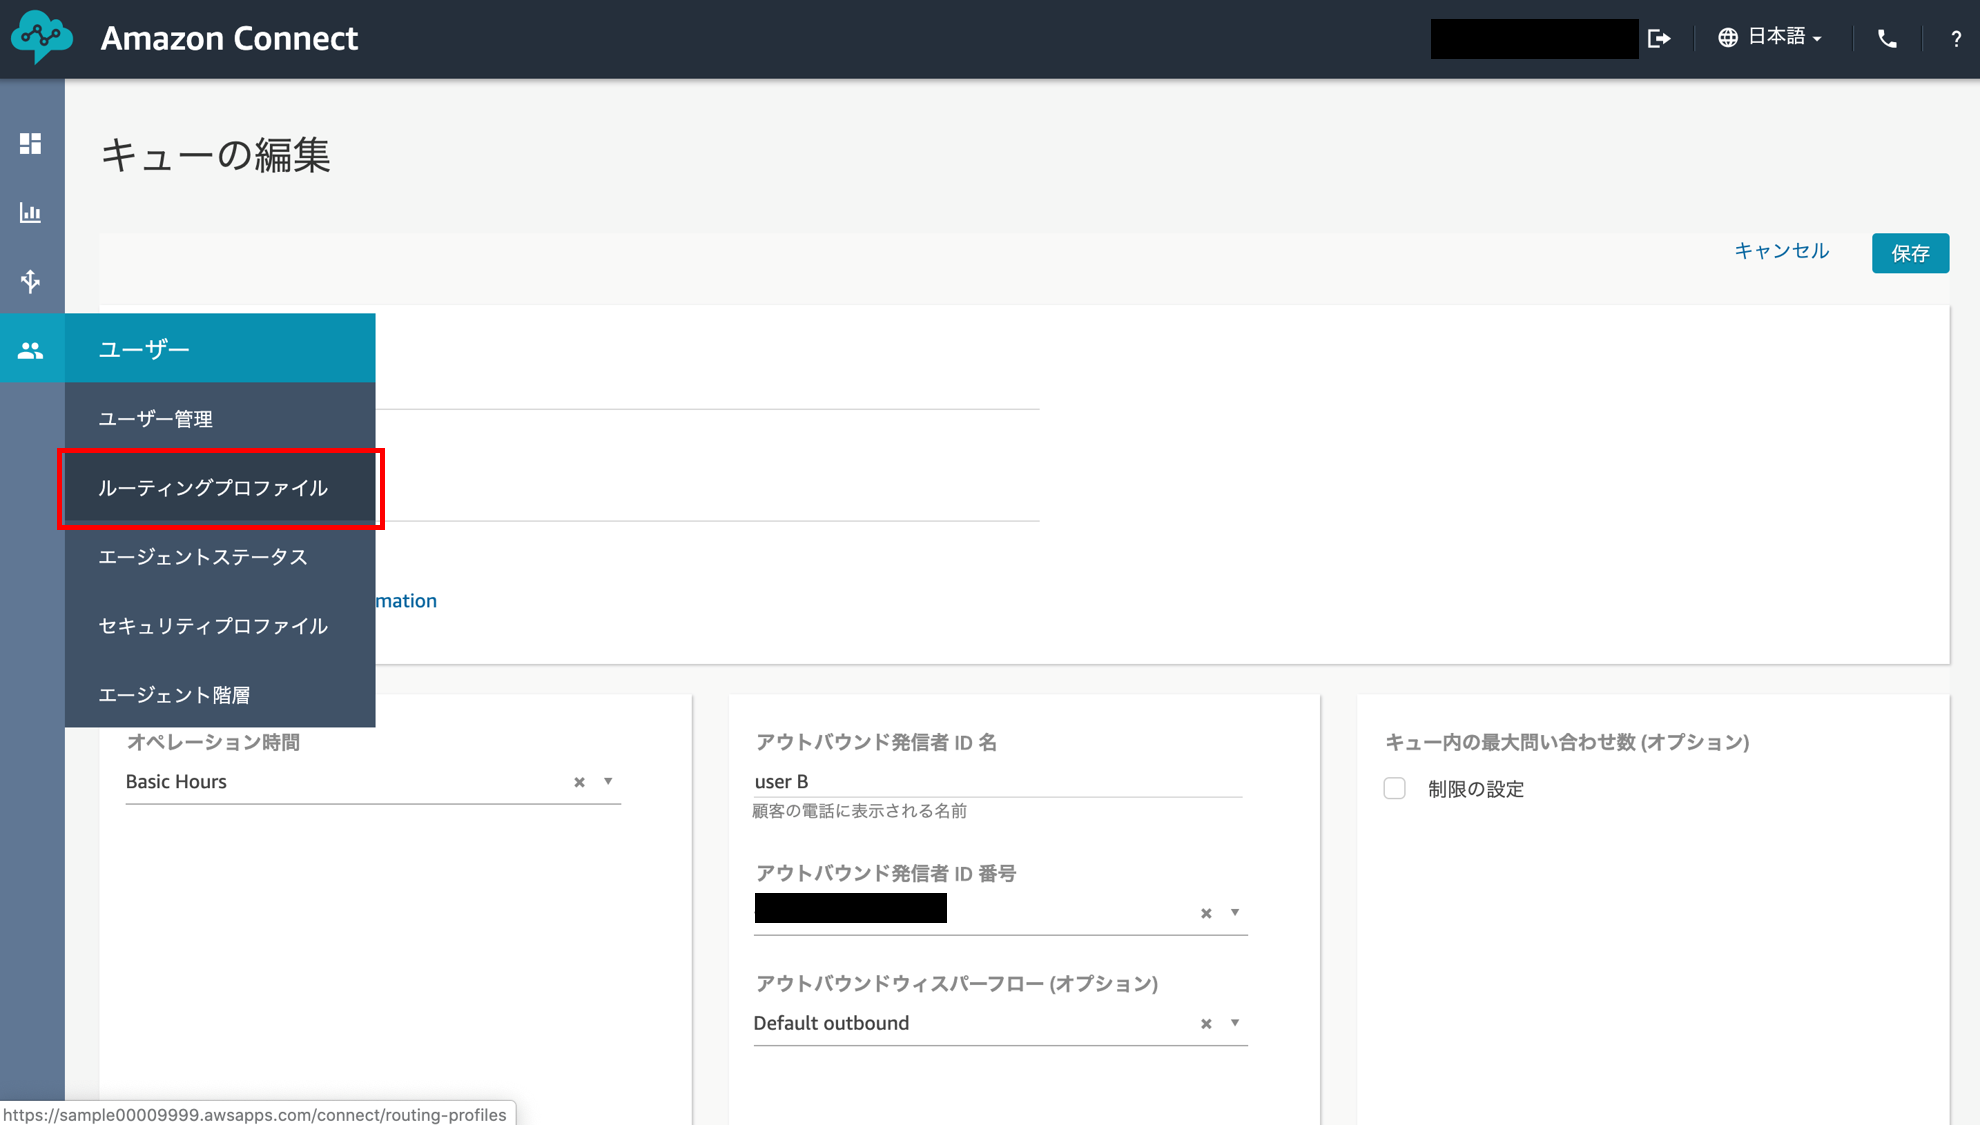Expand the Default outbound whisper flow dropdown
Image resolution: width=1980 pixels, height=1125 pixels.
pos(1235,1022)
